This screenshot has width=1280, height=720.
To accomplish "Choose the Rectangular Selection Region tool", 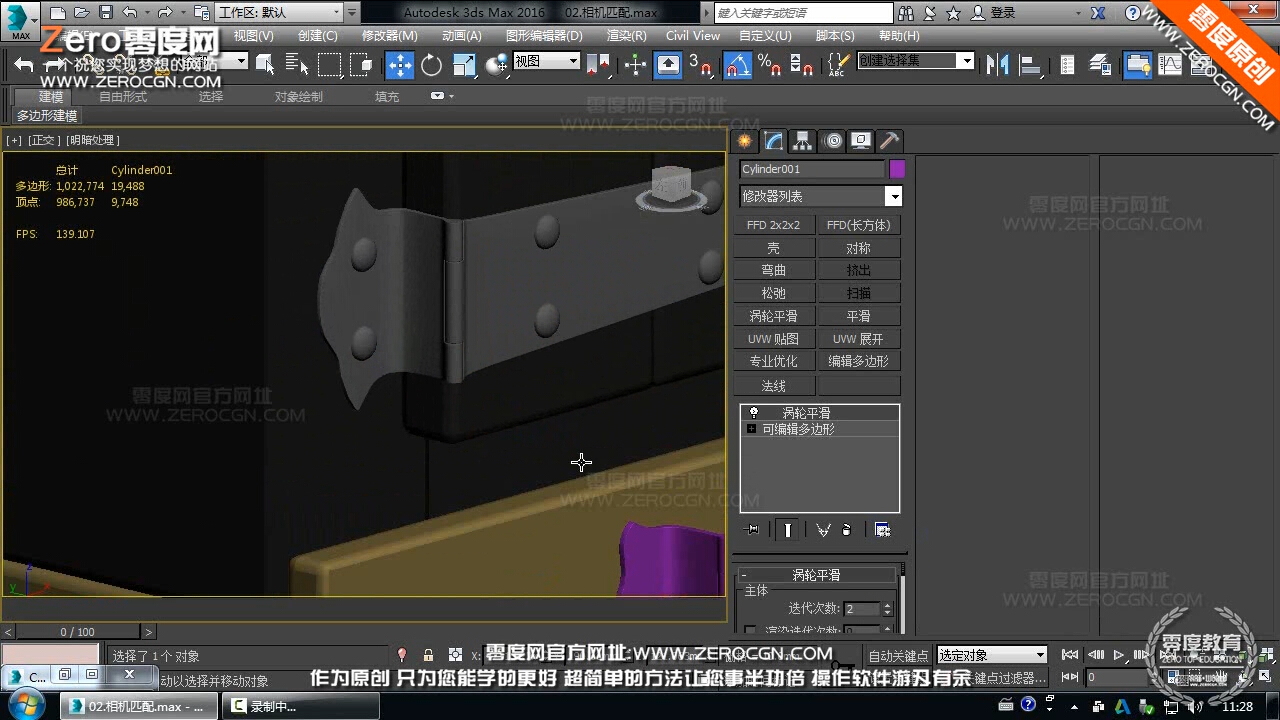I will click(329, 65).
